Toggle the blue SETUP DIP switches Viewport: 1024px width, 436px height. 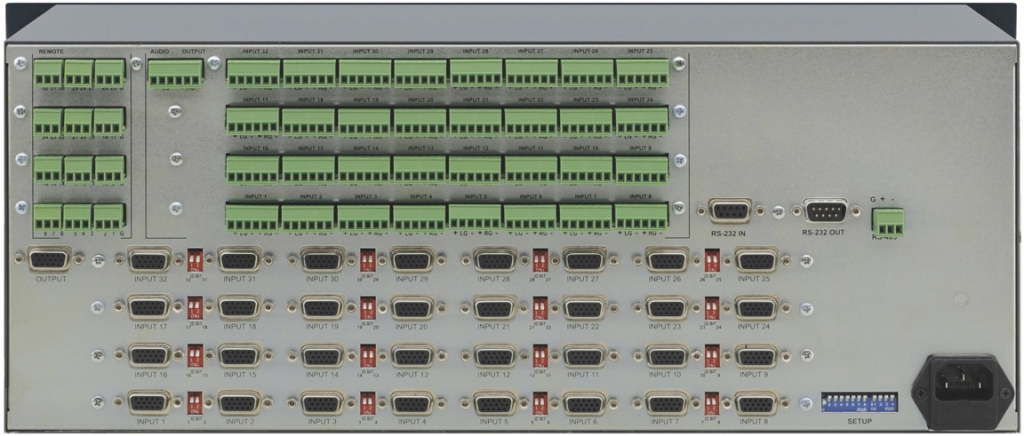point(858,402)
